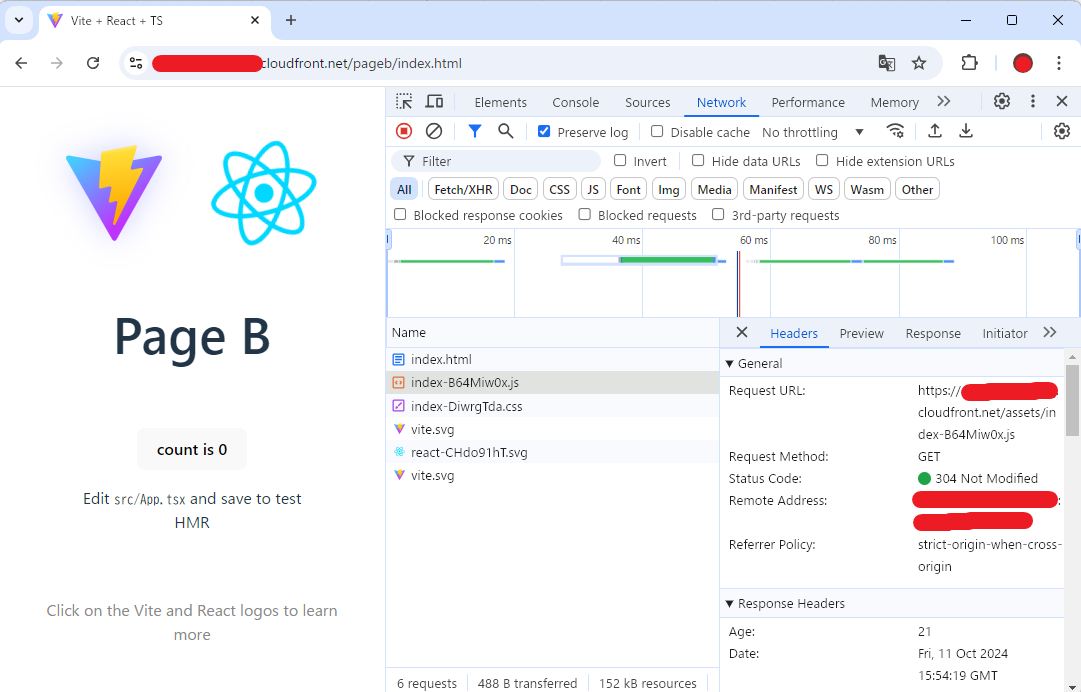Enable Hide data URLs
The height and width of the screenshot is (692, 1081).
[x=698, y=160]
